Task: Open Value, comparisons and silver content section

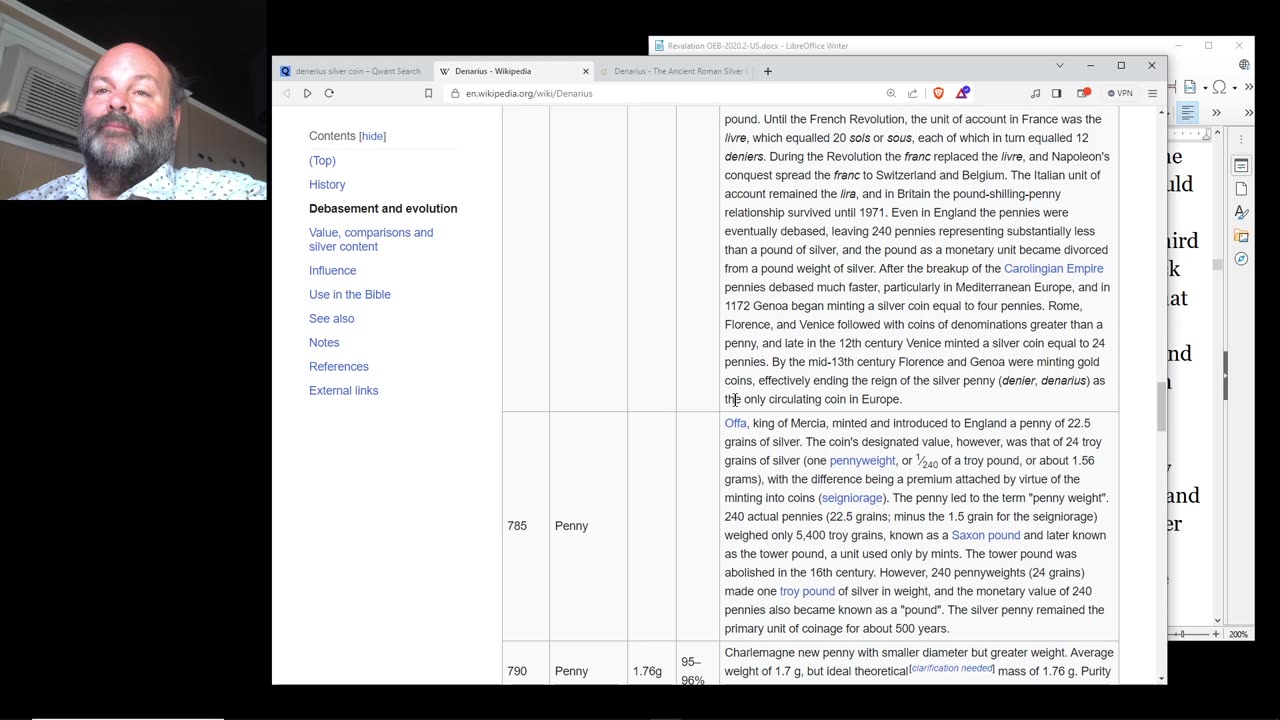Action: pos(371,239)
